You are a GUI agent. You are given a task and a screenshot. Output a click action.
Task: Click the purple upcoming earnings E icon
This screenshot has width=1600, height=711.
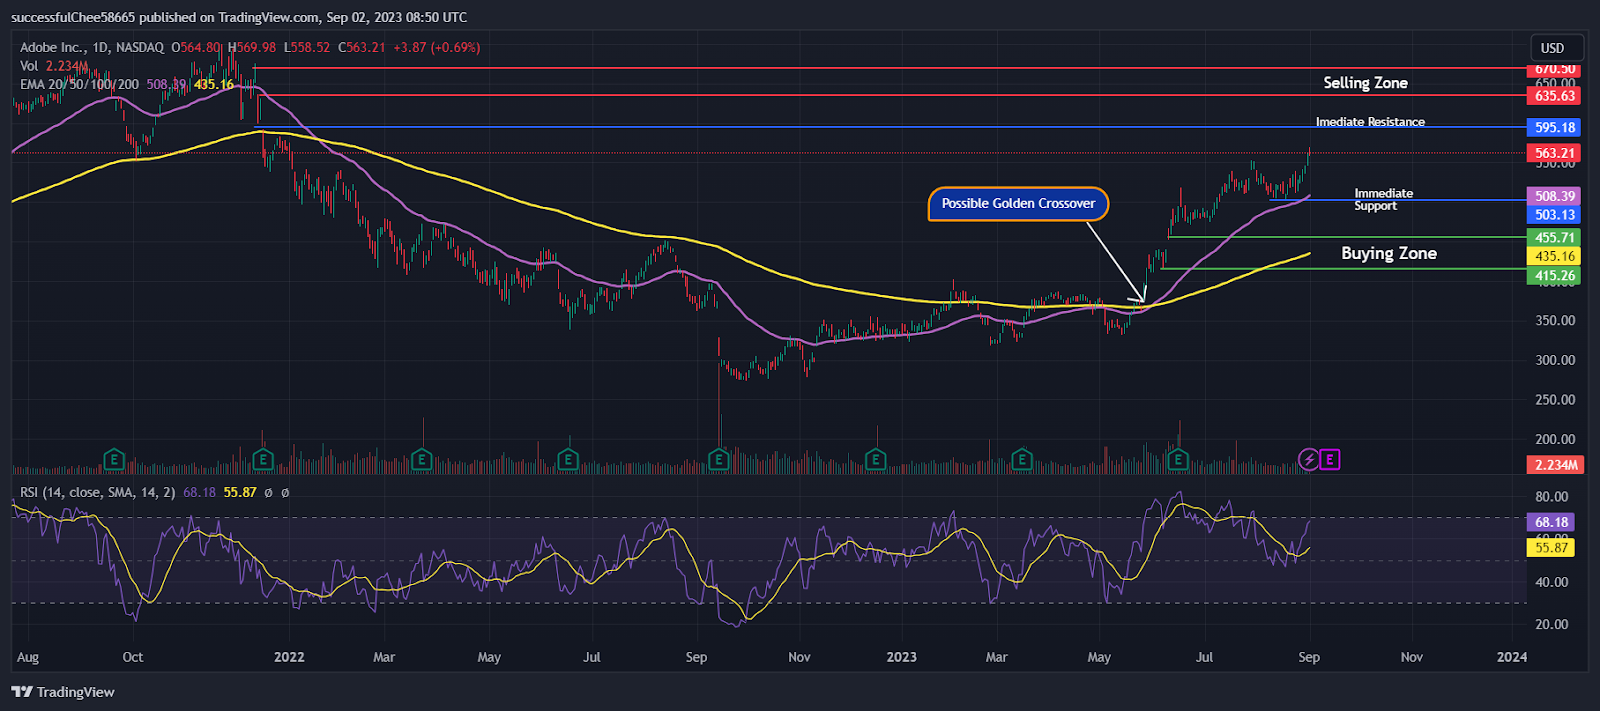coord(1330,460)
